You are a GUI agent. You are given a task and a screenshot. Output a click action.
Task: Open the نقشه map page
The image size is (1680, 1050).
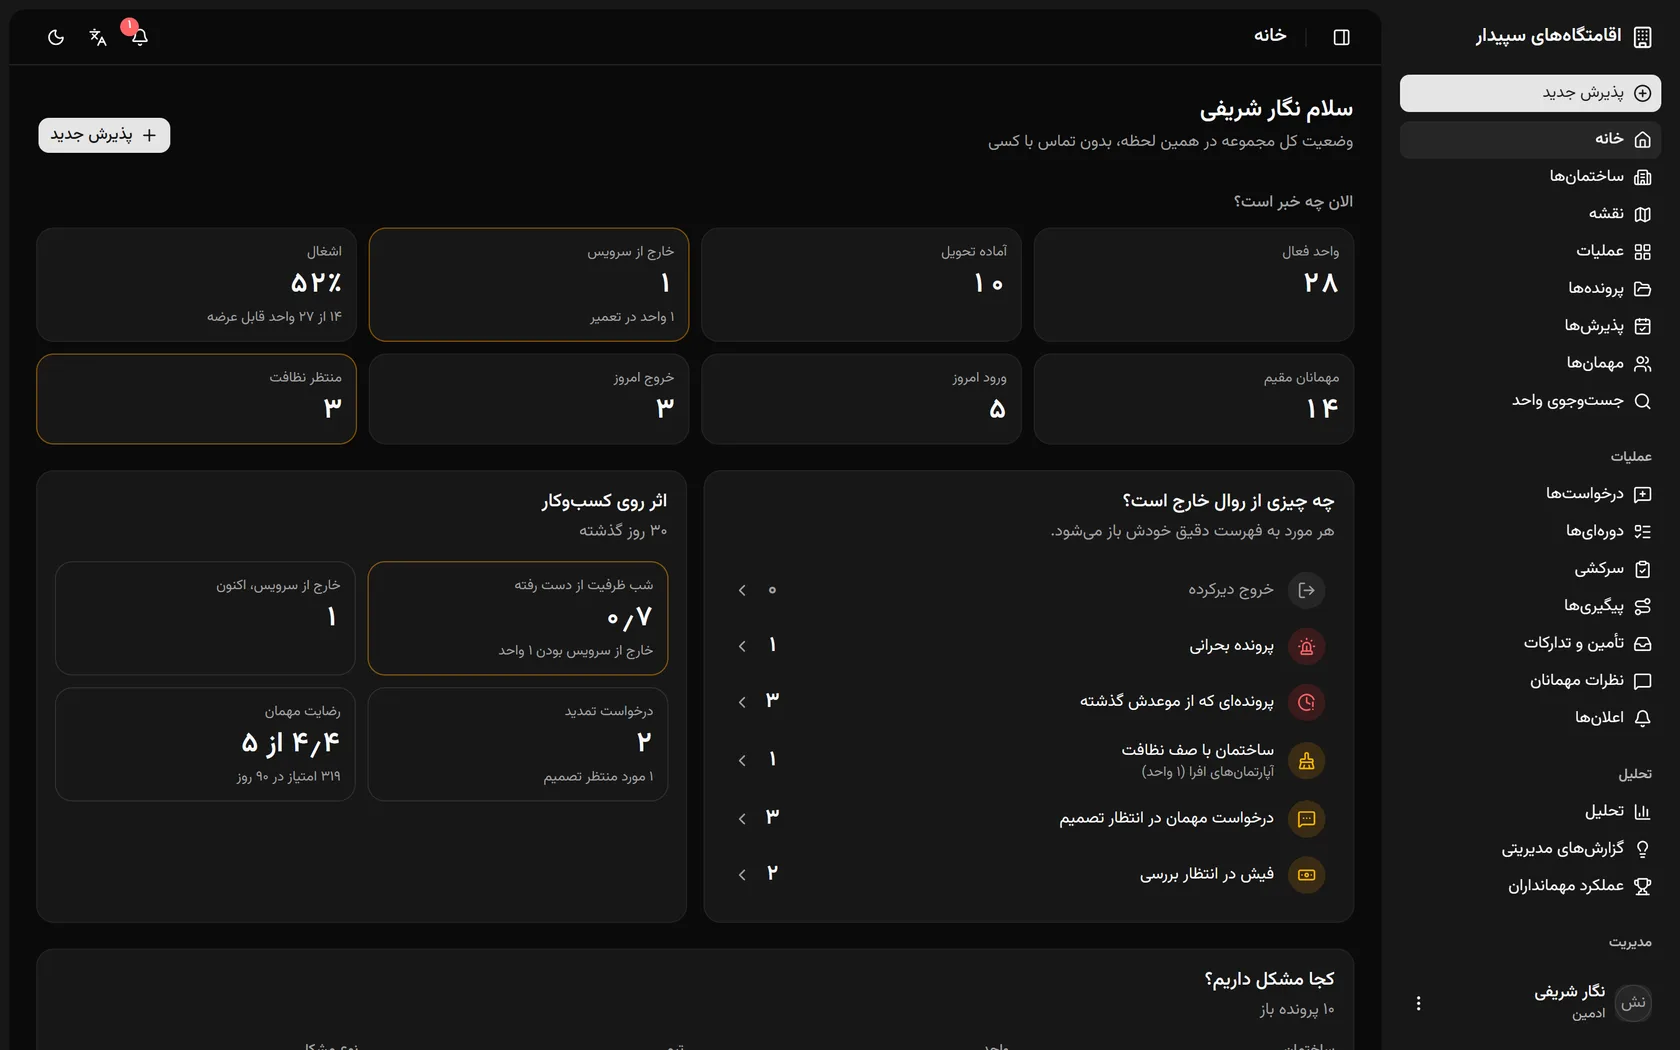(1530, 214)
